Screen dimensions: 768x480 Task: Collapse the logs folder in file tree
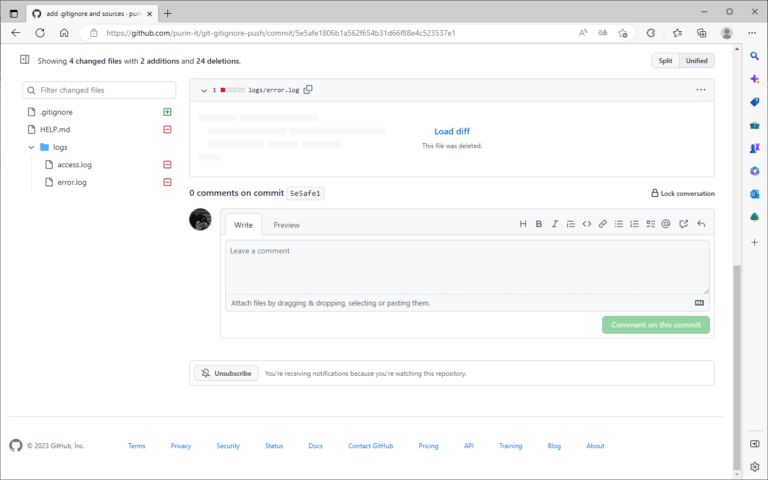(x=32, y=147)
